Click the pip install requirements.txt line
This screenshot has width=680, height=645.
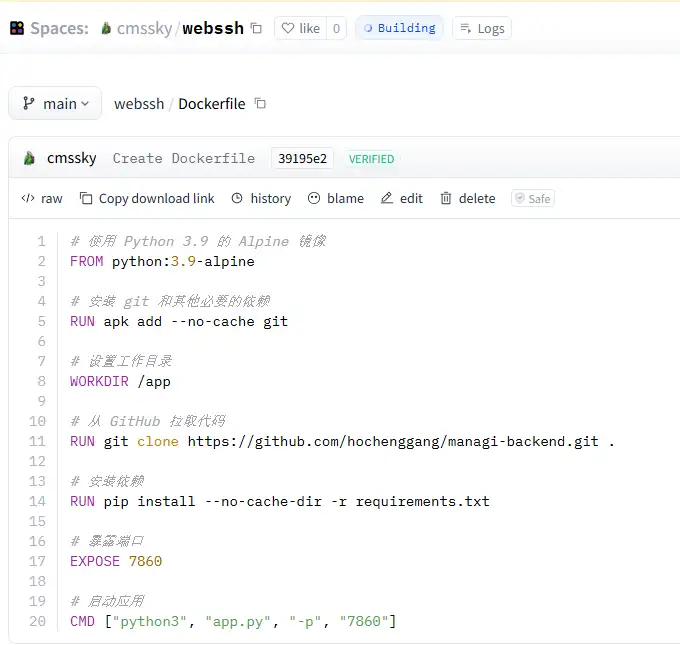point(280,501)
